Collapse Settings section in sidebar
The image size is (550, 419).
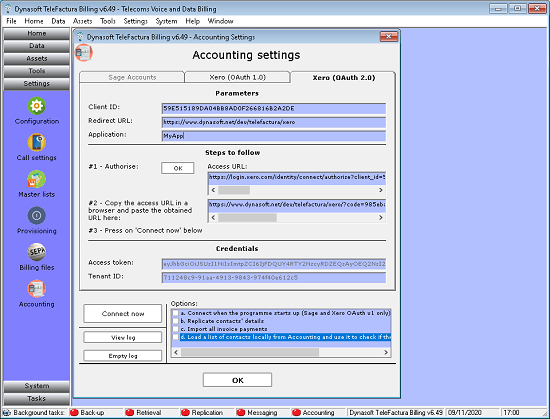[x=36, y=84]
